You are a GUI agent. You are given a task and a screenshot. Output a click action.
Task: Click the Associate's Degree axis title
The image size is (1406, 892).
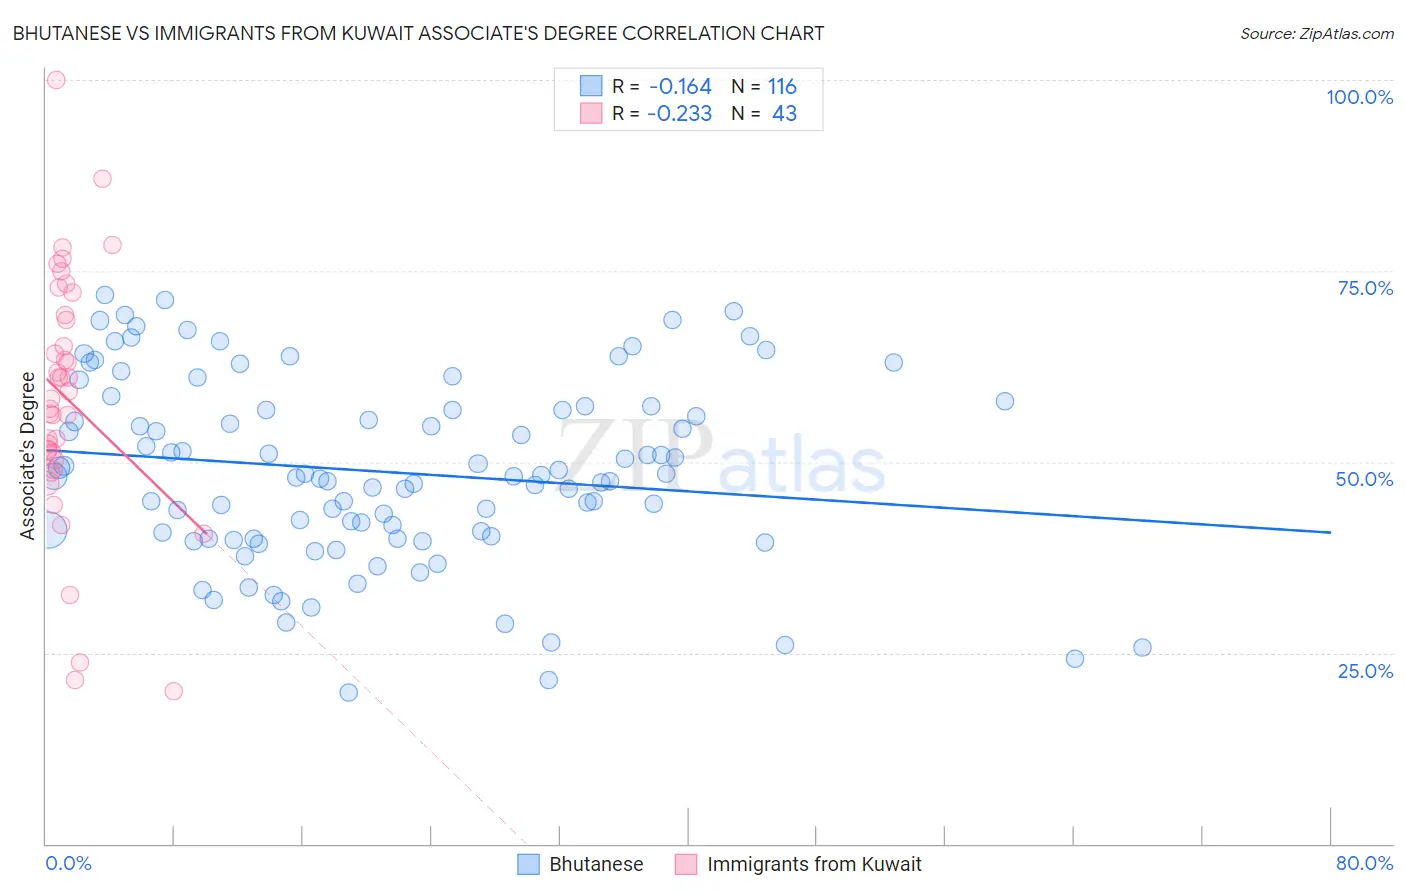coord(28,456)
